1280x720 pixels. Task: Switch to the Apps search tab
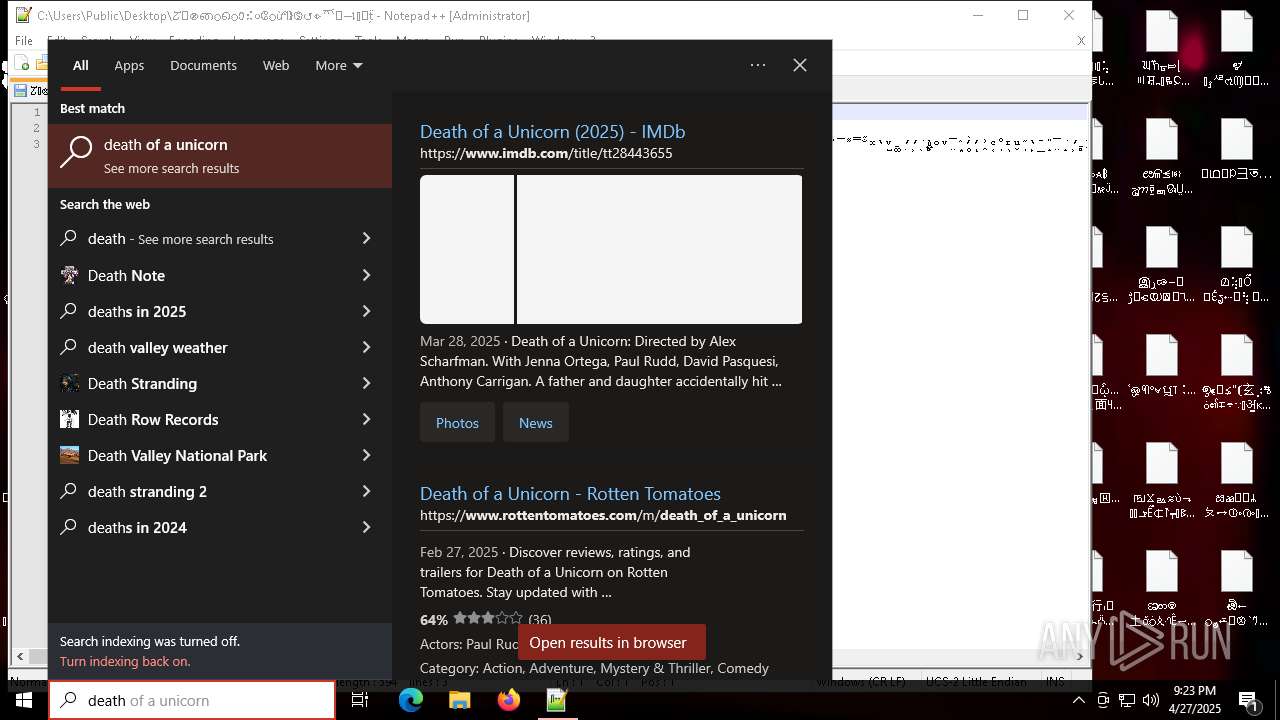pyautogui.click(x=129, y=65)
